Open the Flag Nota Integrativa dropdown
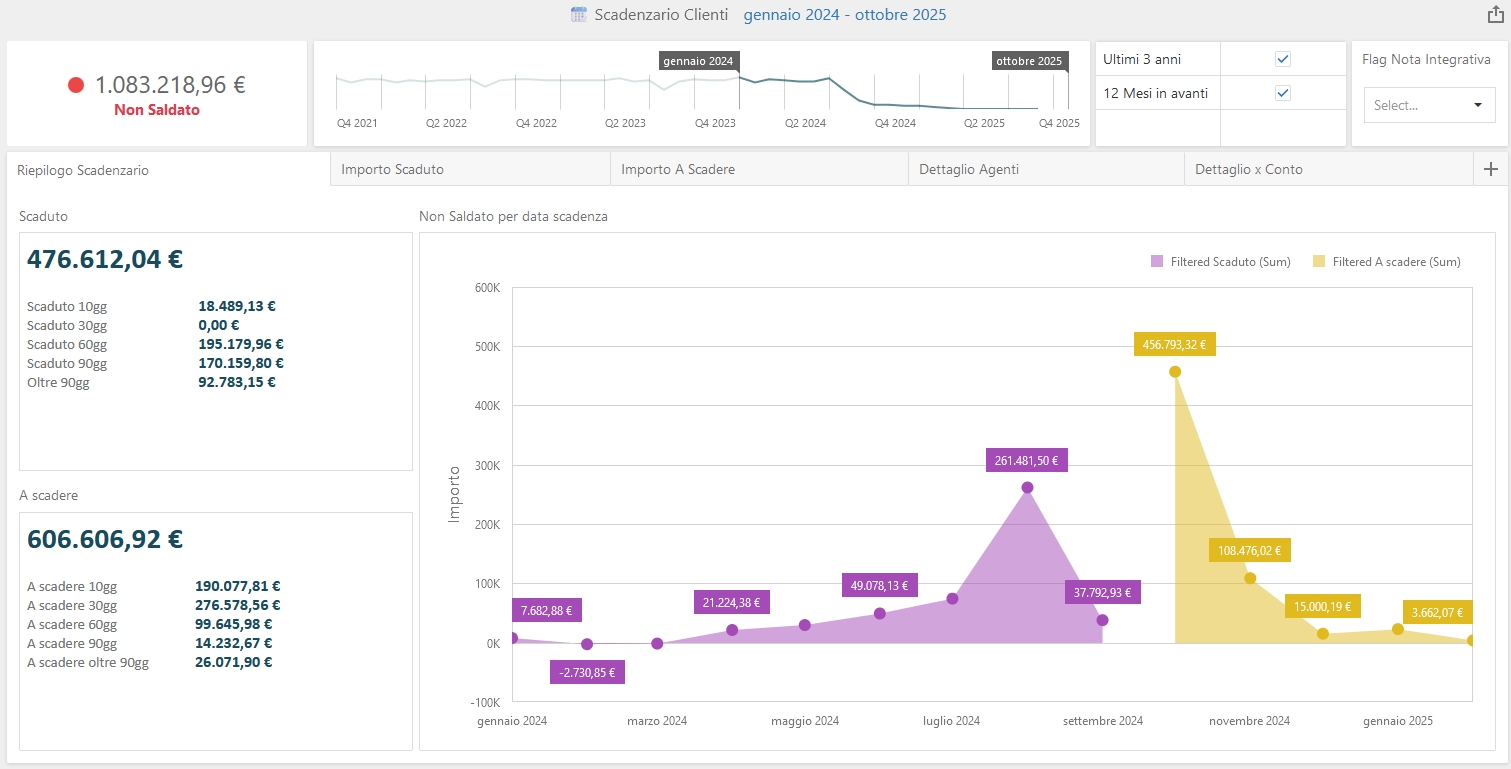This screenshot has width=1511, height=769. click(x=1429, y=105)
